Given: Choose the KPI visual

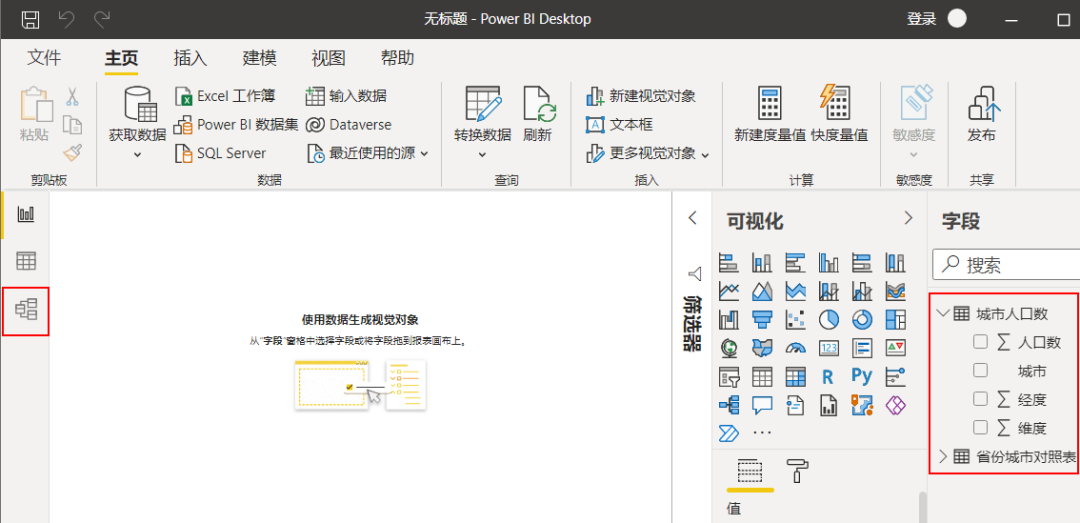Looking at the screenshot, I should pos(895,347).
